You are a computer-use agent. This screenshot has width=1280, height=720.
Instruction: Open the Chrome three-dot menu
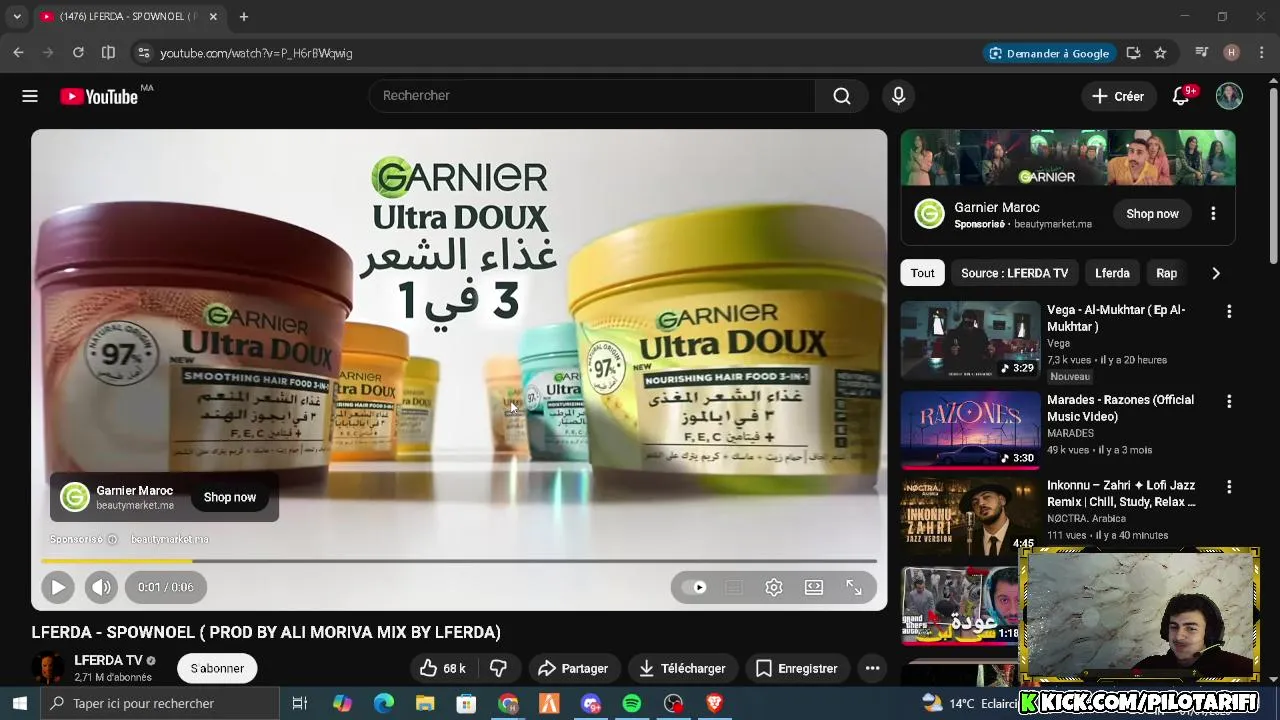tap(1262, 53)
